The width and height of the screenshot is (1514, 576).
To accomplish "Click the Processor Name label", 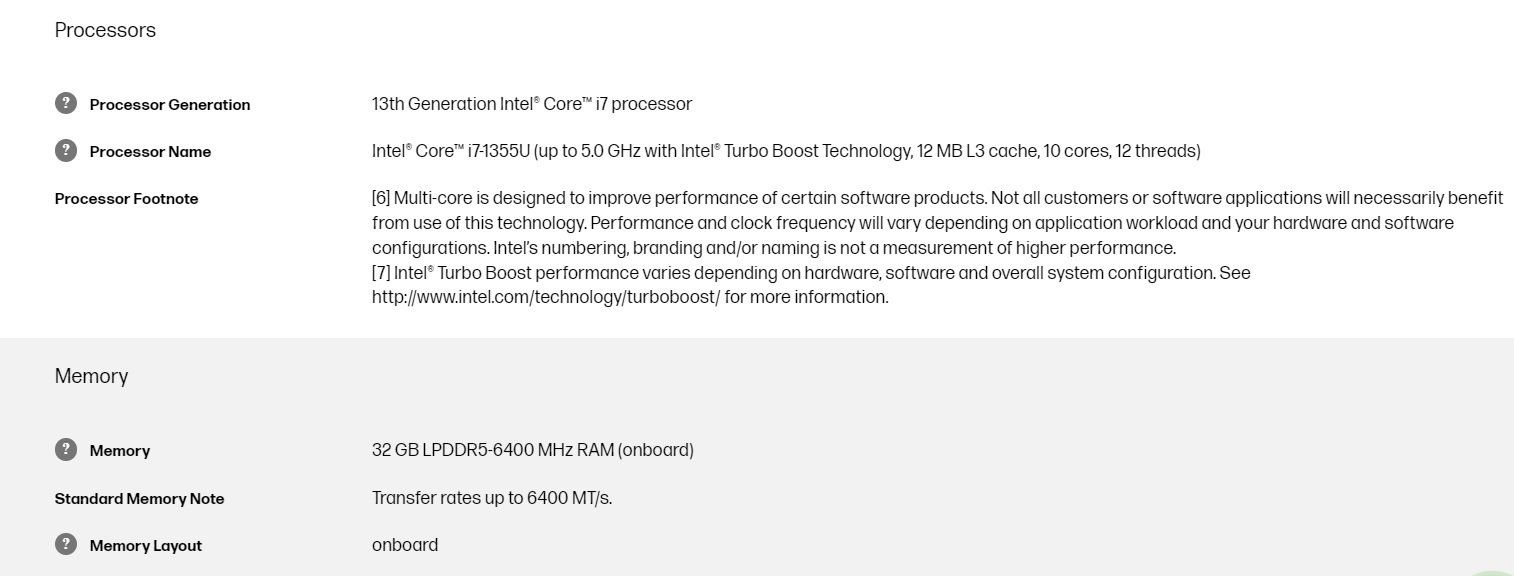I will 150,151.
